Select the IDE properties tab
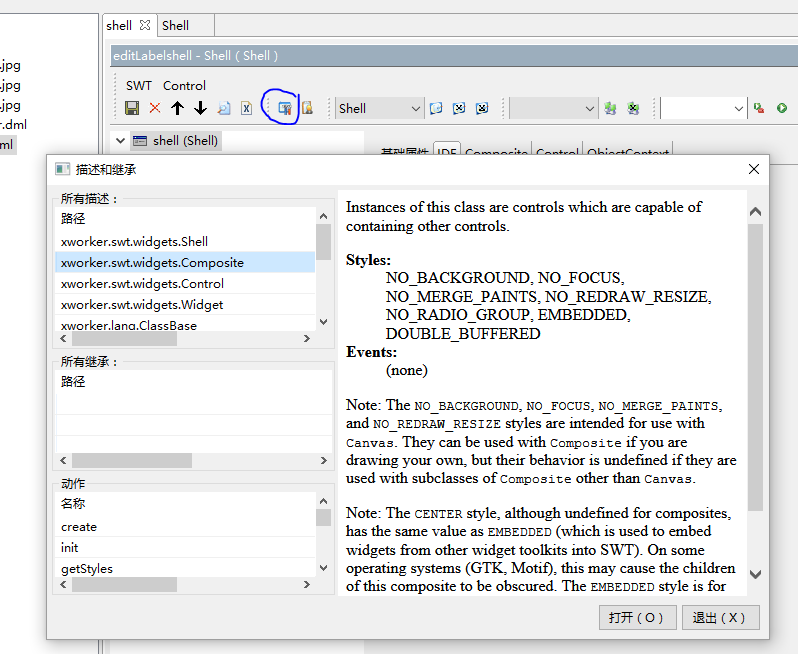The image size is (798, 654). (x=447, y=150)
